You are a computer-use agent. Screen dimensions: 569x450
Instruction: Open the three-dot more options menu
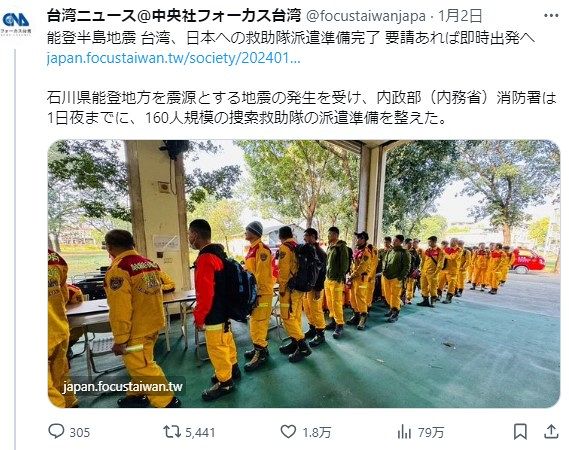552,16
